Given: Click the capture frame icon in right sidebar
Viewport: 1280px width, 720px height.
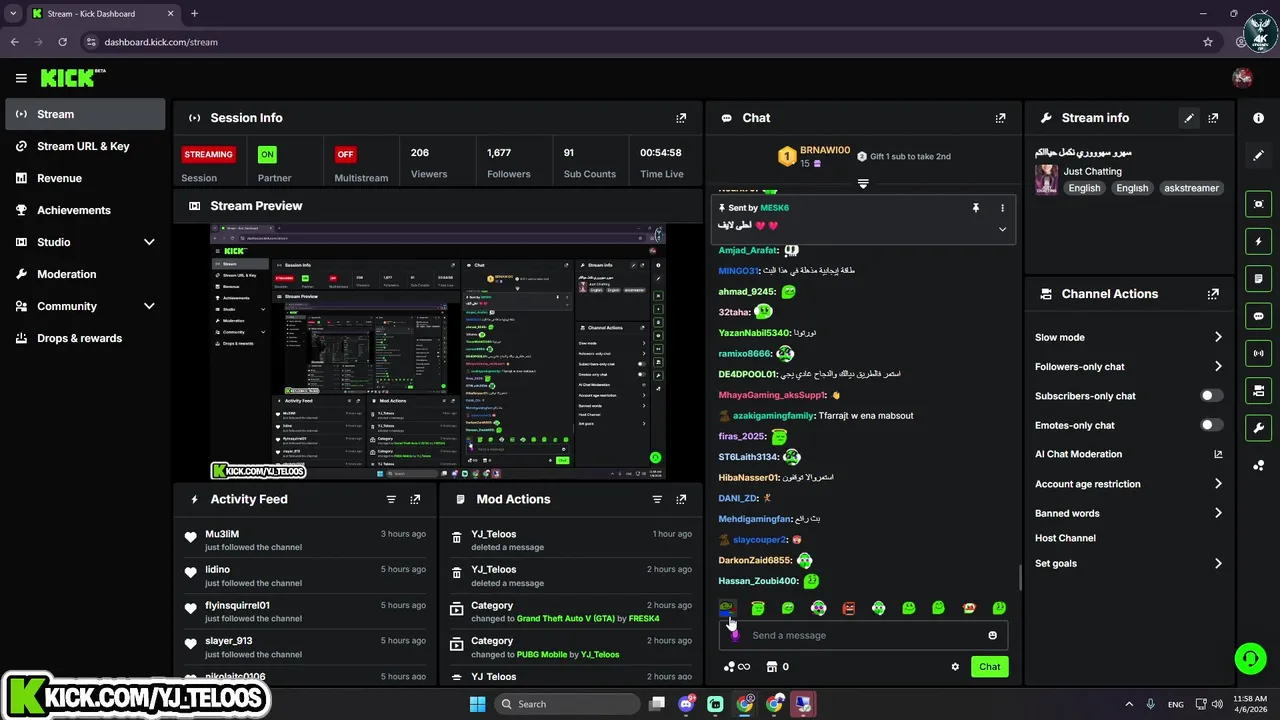Looking at the screenshot, I should pyautogui.click(x=1258, y=204).
